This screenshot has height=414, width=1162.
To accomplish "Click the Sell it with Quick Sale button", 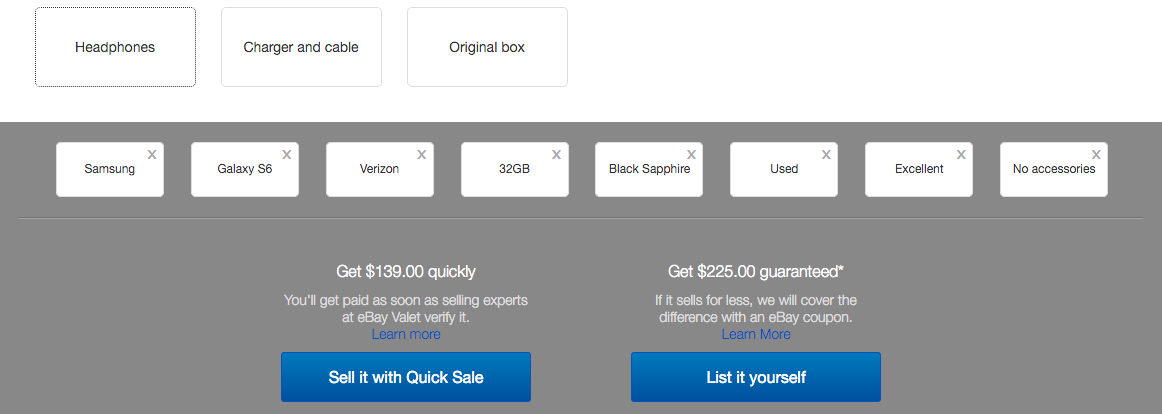I will 406,377.
